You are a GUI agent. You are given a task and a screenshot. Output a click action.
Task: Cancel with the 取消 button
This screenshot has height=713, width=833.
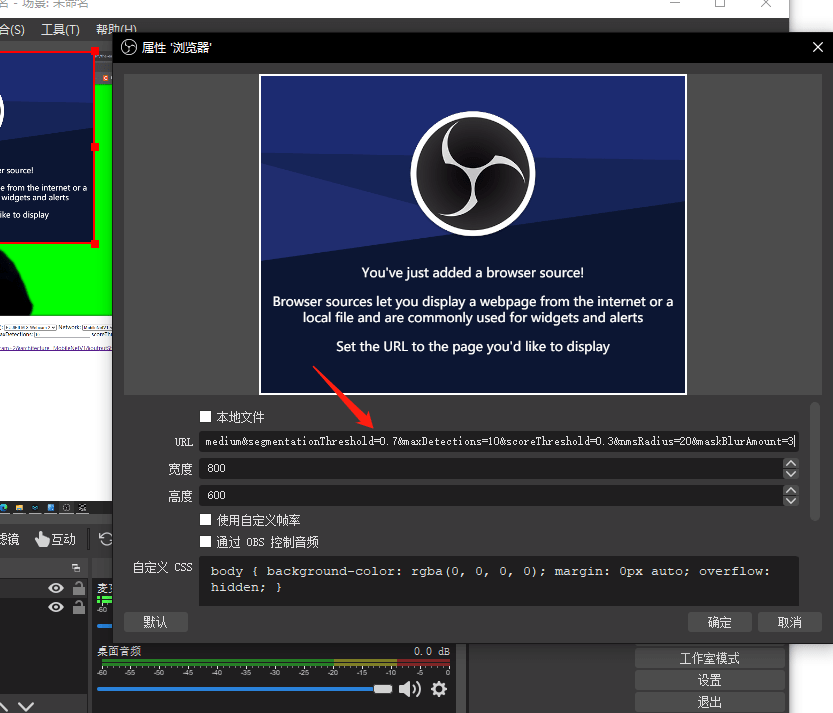tap(789, 622)
